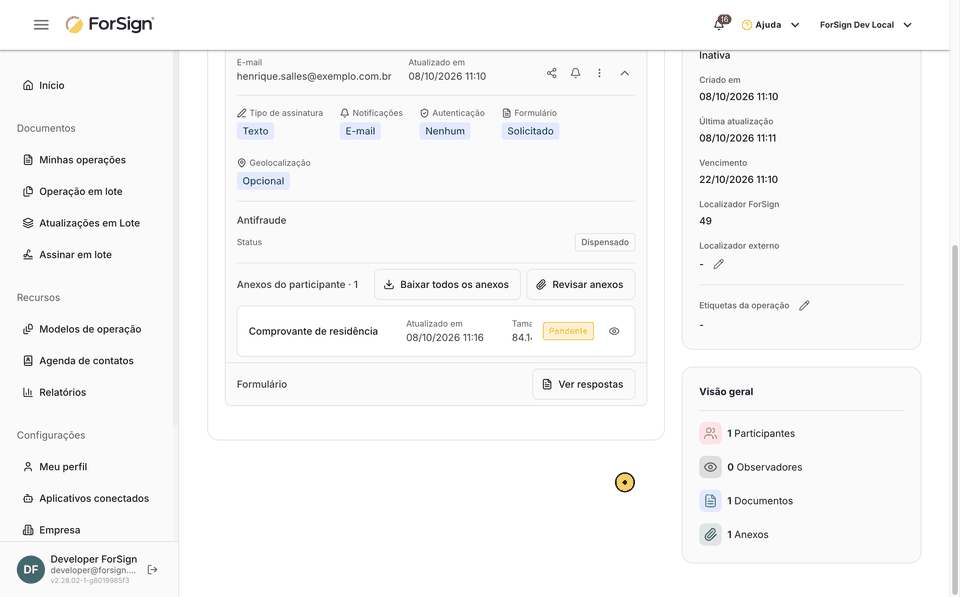
Task: Open the participant three-dot options menu
Action: (599, 73)
